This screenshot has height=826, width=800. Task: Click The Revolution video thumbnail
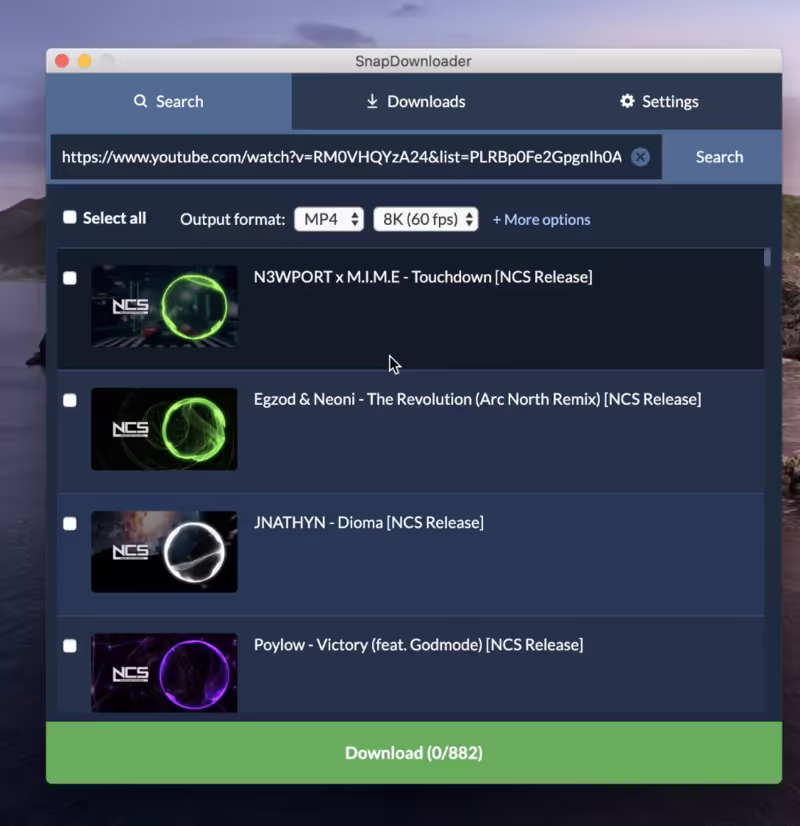(164, 429)
